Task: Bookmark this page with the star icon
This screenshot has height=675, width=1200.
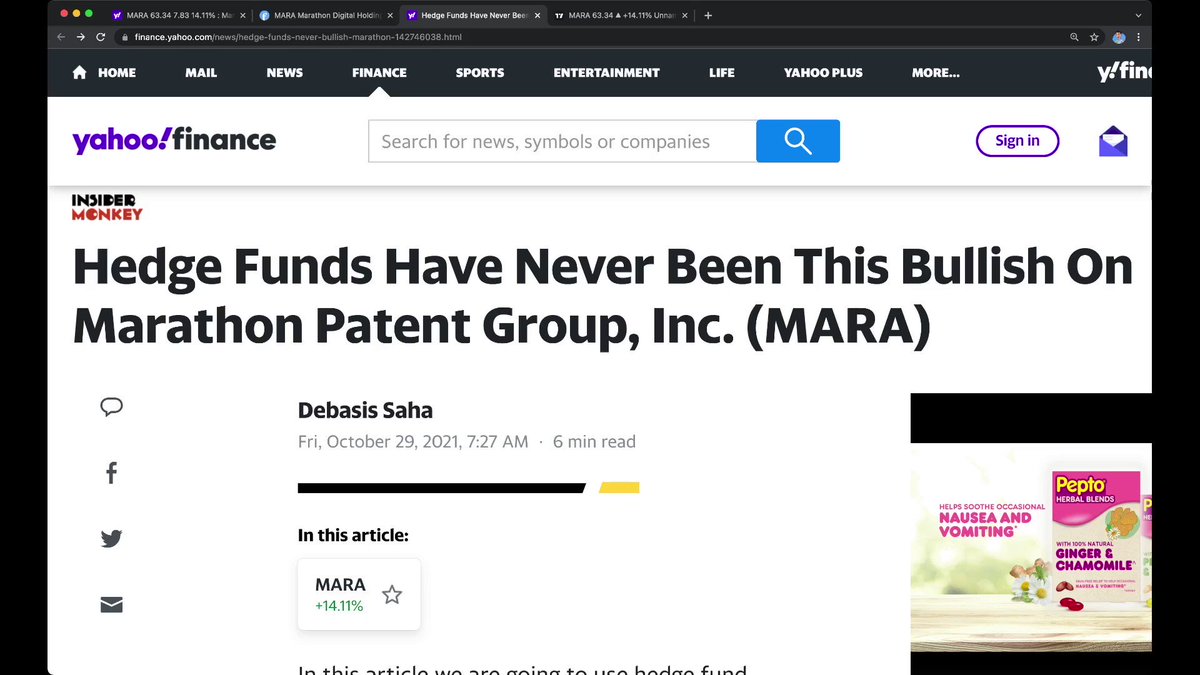Action: (x=1096, y=37)
